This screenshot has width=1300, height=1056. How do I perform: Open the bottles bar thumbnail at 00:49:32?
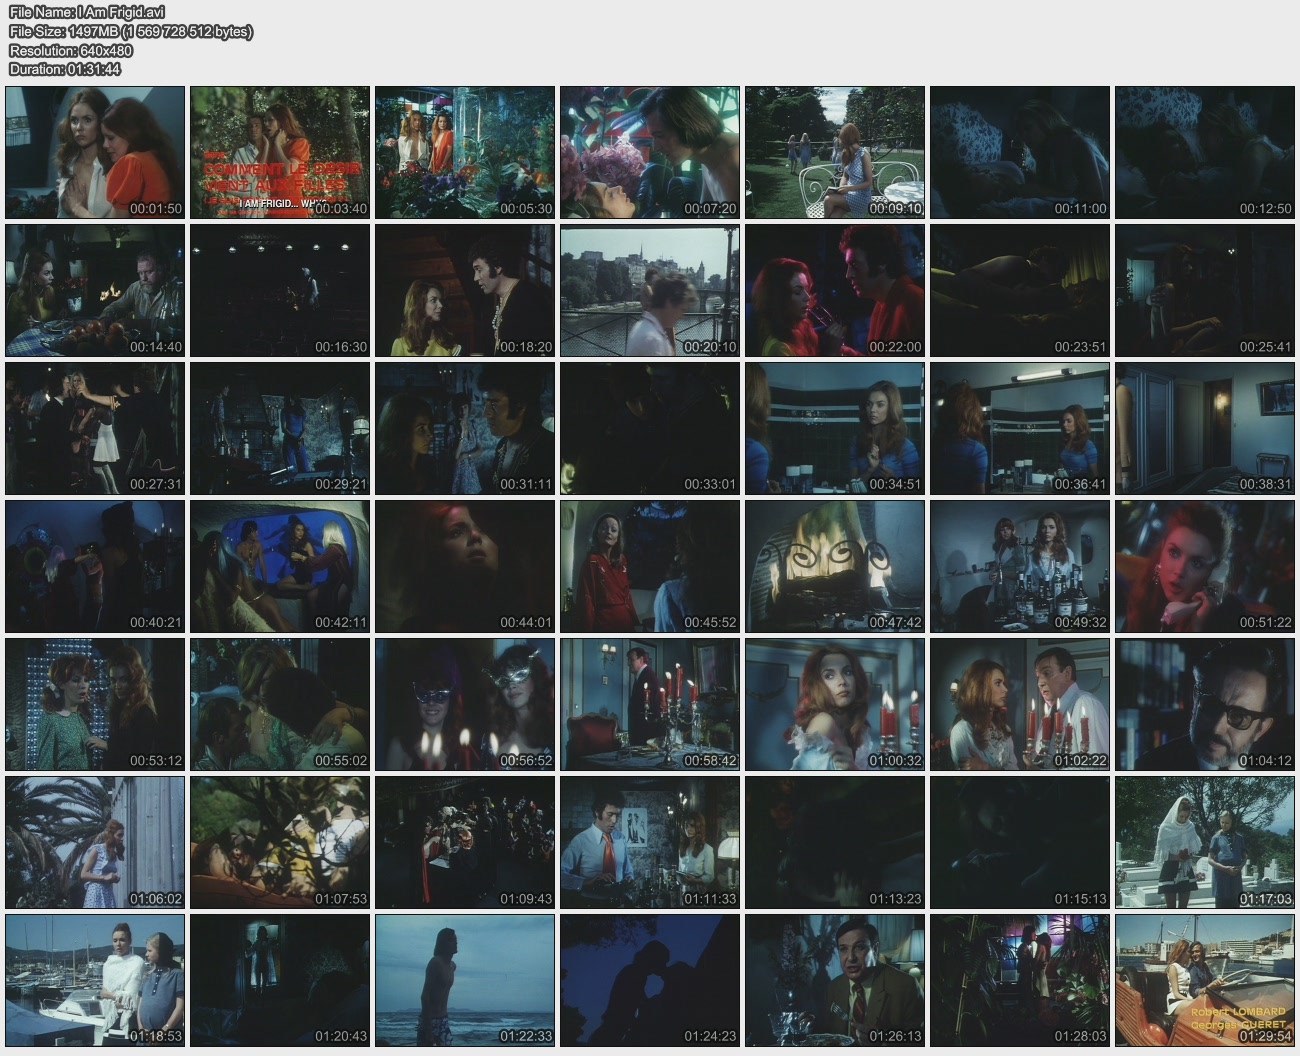coord(1020,566)
